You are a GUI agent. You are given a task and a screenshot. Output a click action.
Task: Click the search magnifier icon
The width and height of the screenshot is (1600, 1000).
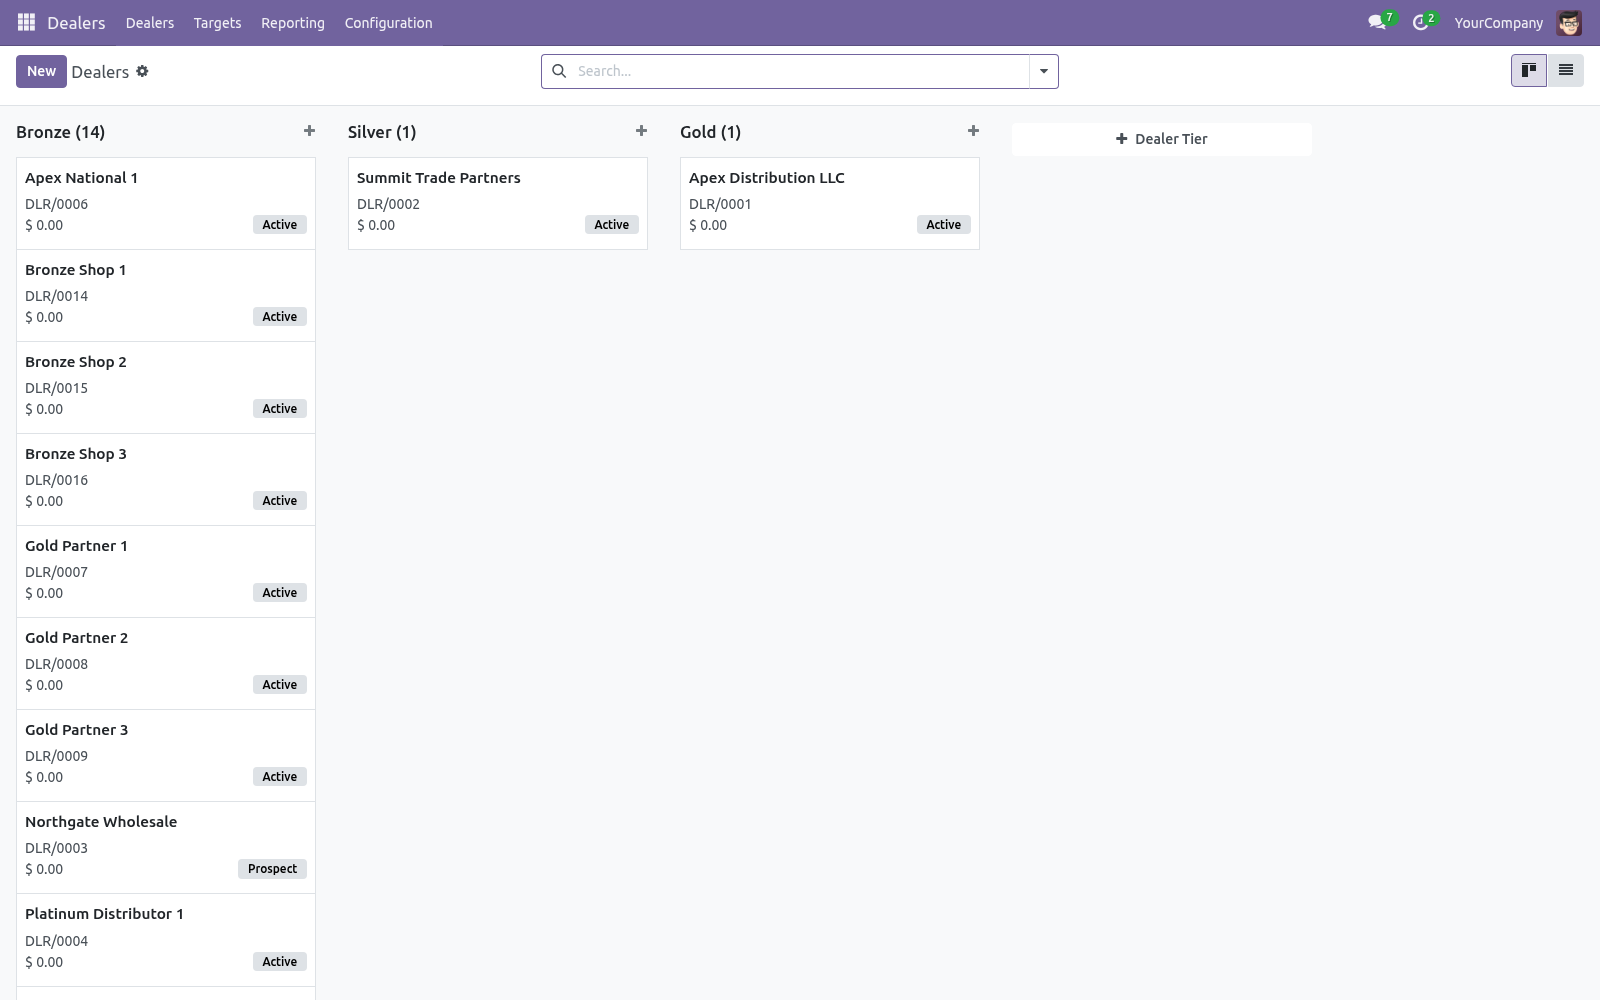(x=559, y=71)
